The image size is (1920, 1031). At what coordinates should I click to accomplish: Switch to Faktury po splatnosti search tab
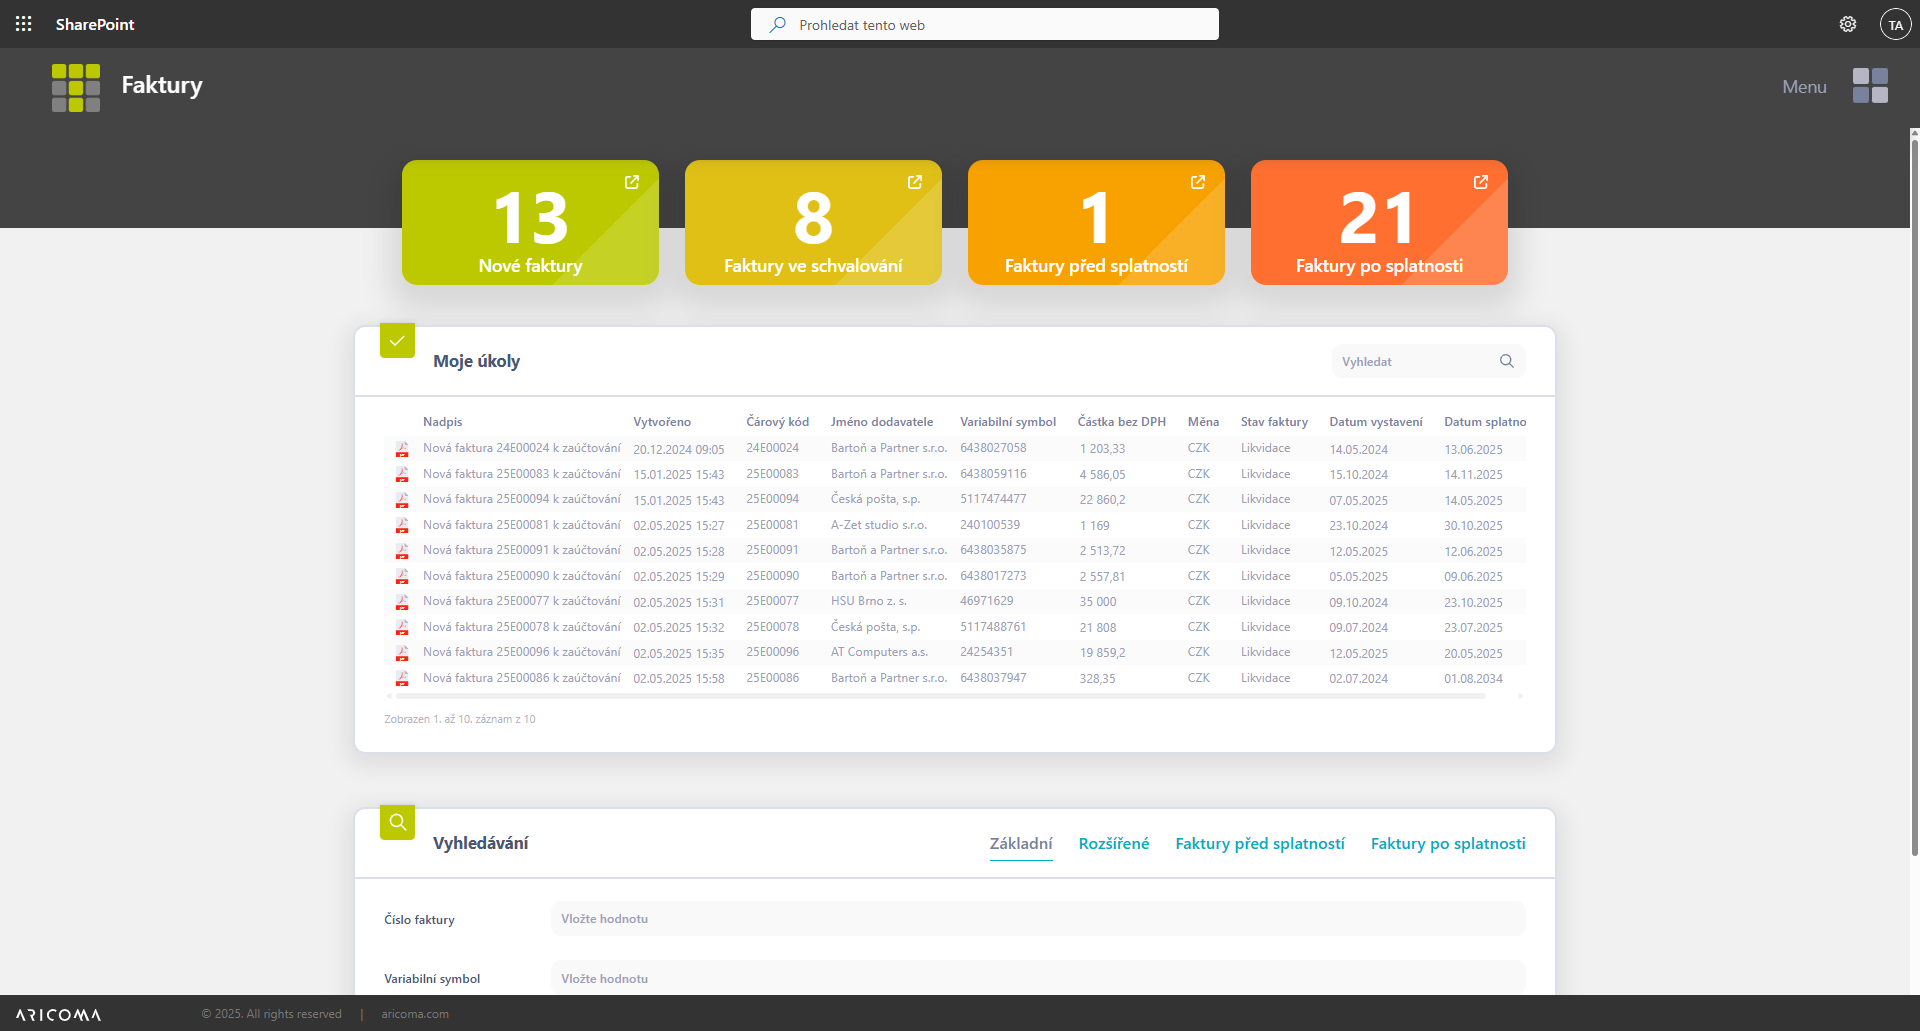1447,844
